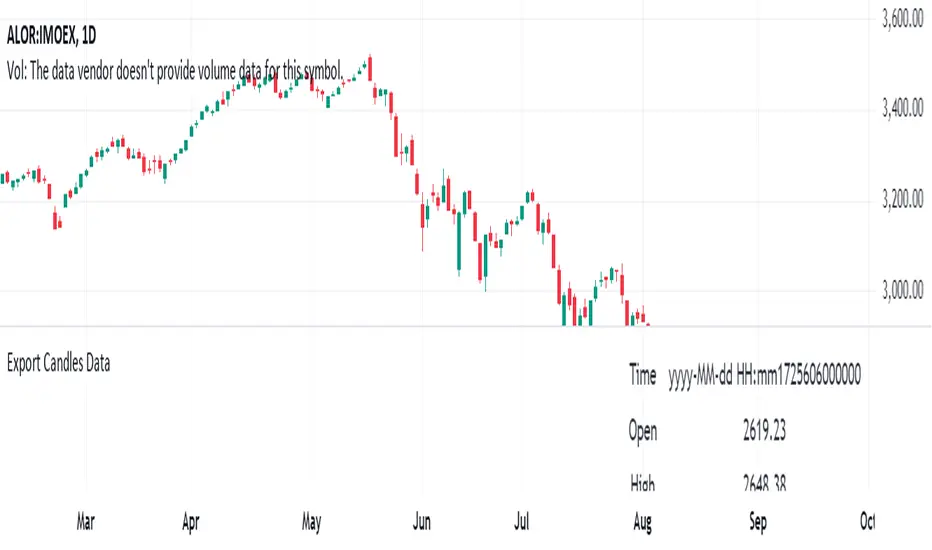Image resolution: width=932 pixels, height=550 pixels.
Task: Click the May month label
Action: coord(312,521)
